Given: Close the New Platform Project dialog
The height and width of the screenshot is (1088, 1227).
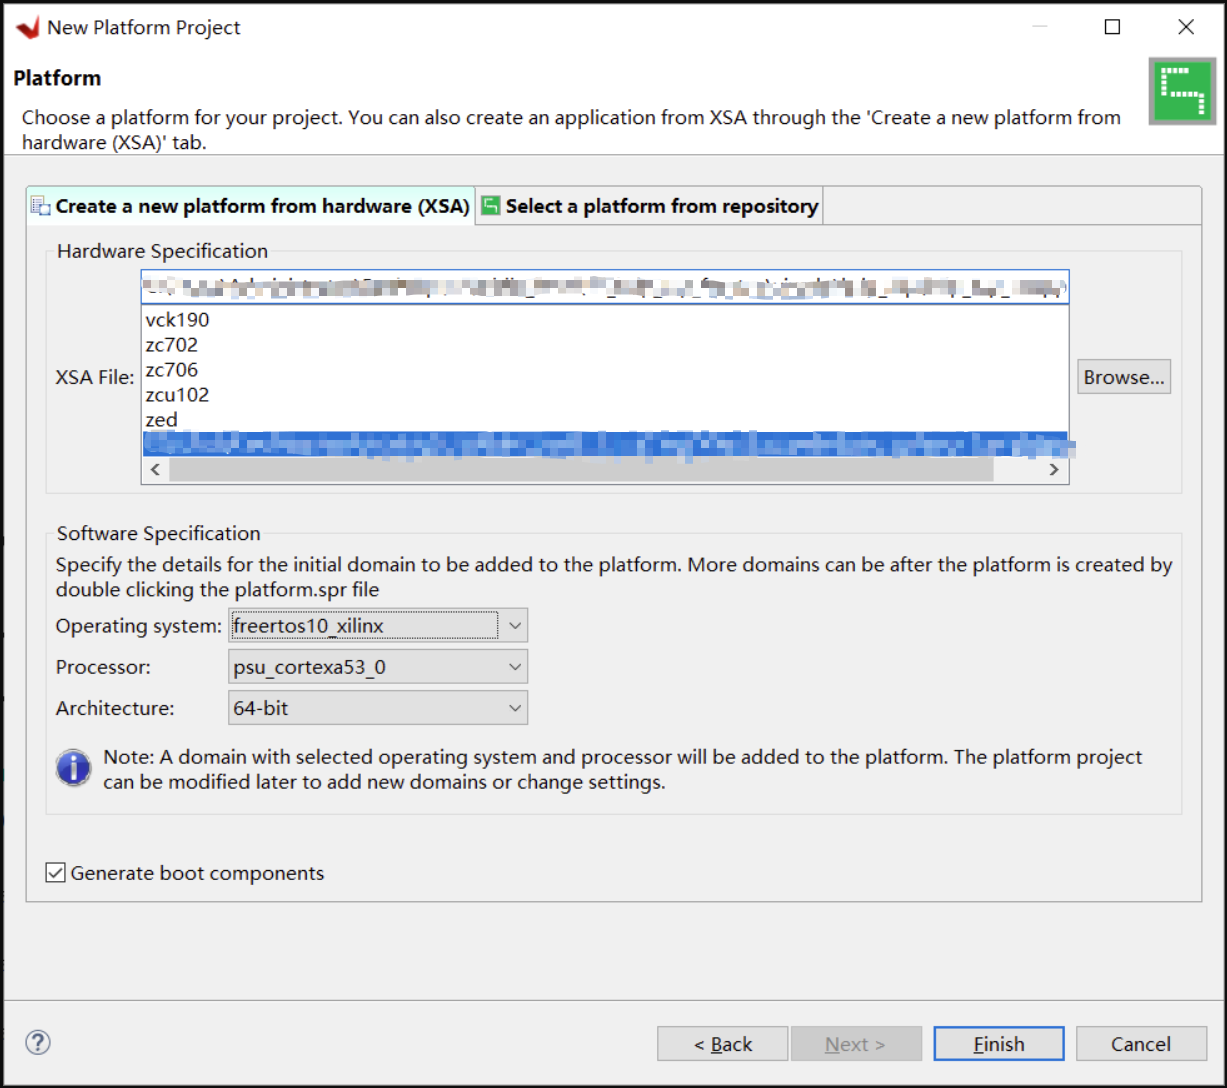Looking at the screenshot, I should (x=1186, y=28).
